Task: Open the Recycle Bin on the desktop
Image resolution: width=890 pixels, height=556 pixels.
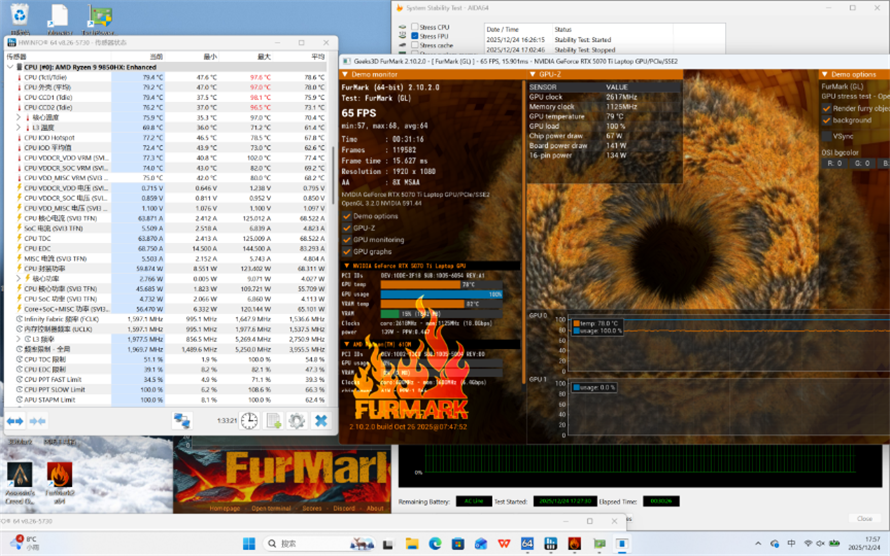Action: point(19,16)
